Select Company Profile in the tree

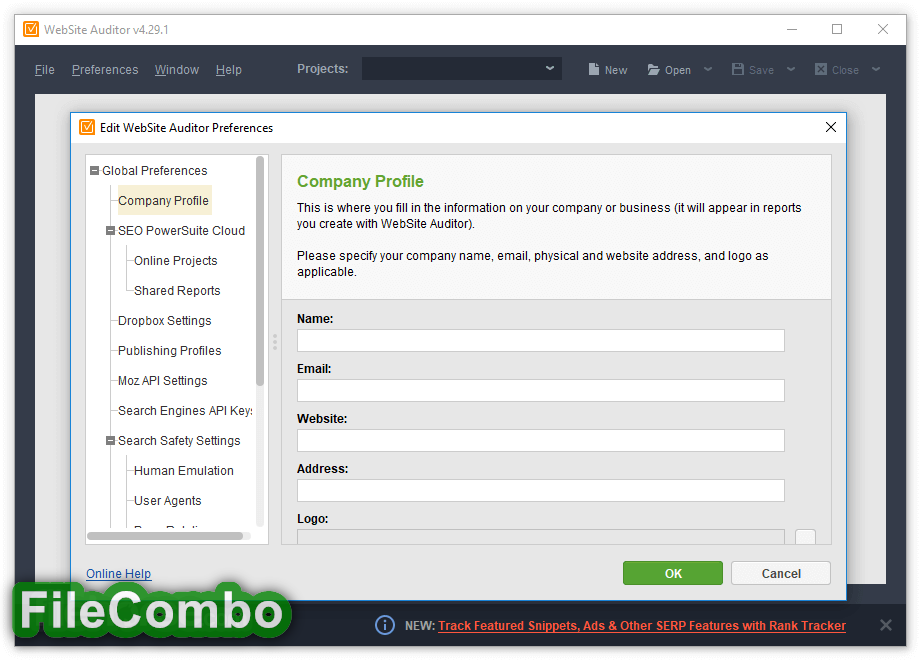(x=163, y=200)
